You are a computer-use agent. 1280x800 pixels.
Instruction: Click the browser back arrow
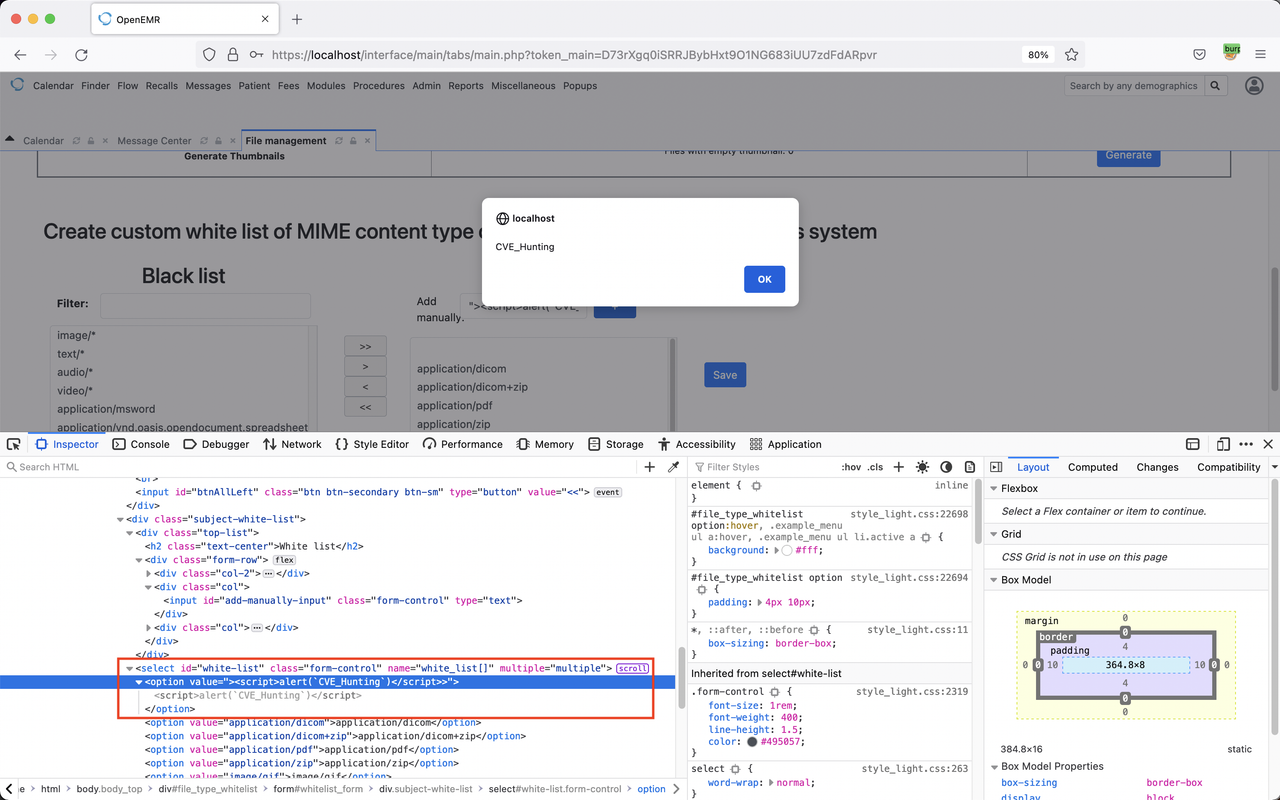pos(21,55)
